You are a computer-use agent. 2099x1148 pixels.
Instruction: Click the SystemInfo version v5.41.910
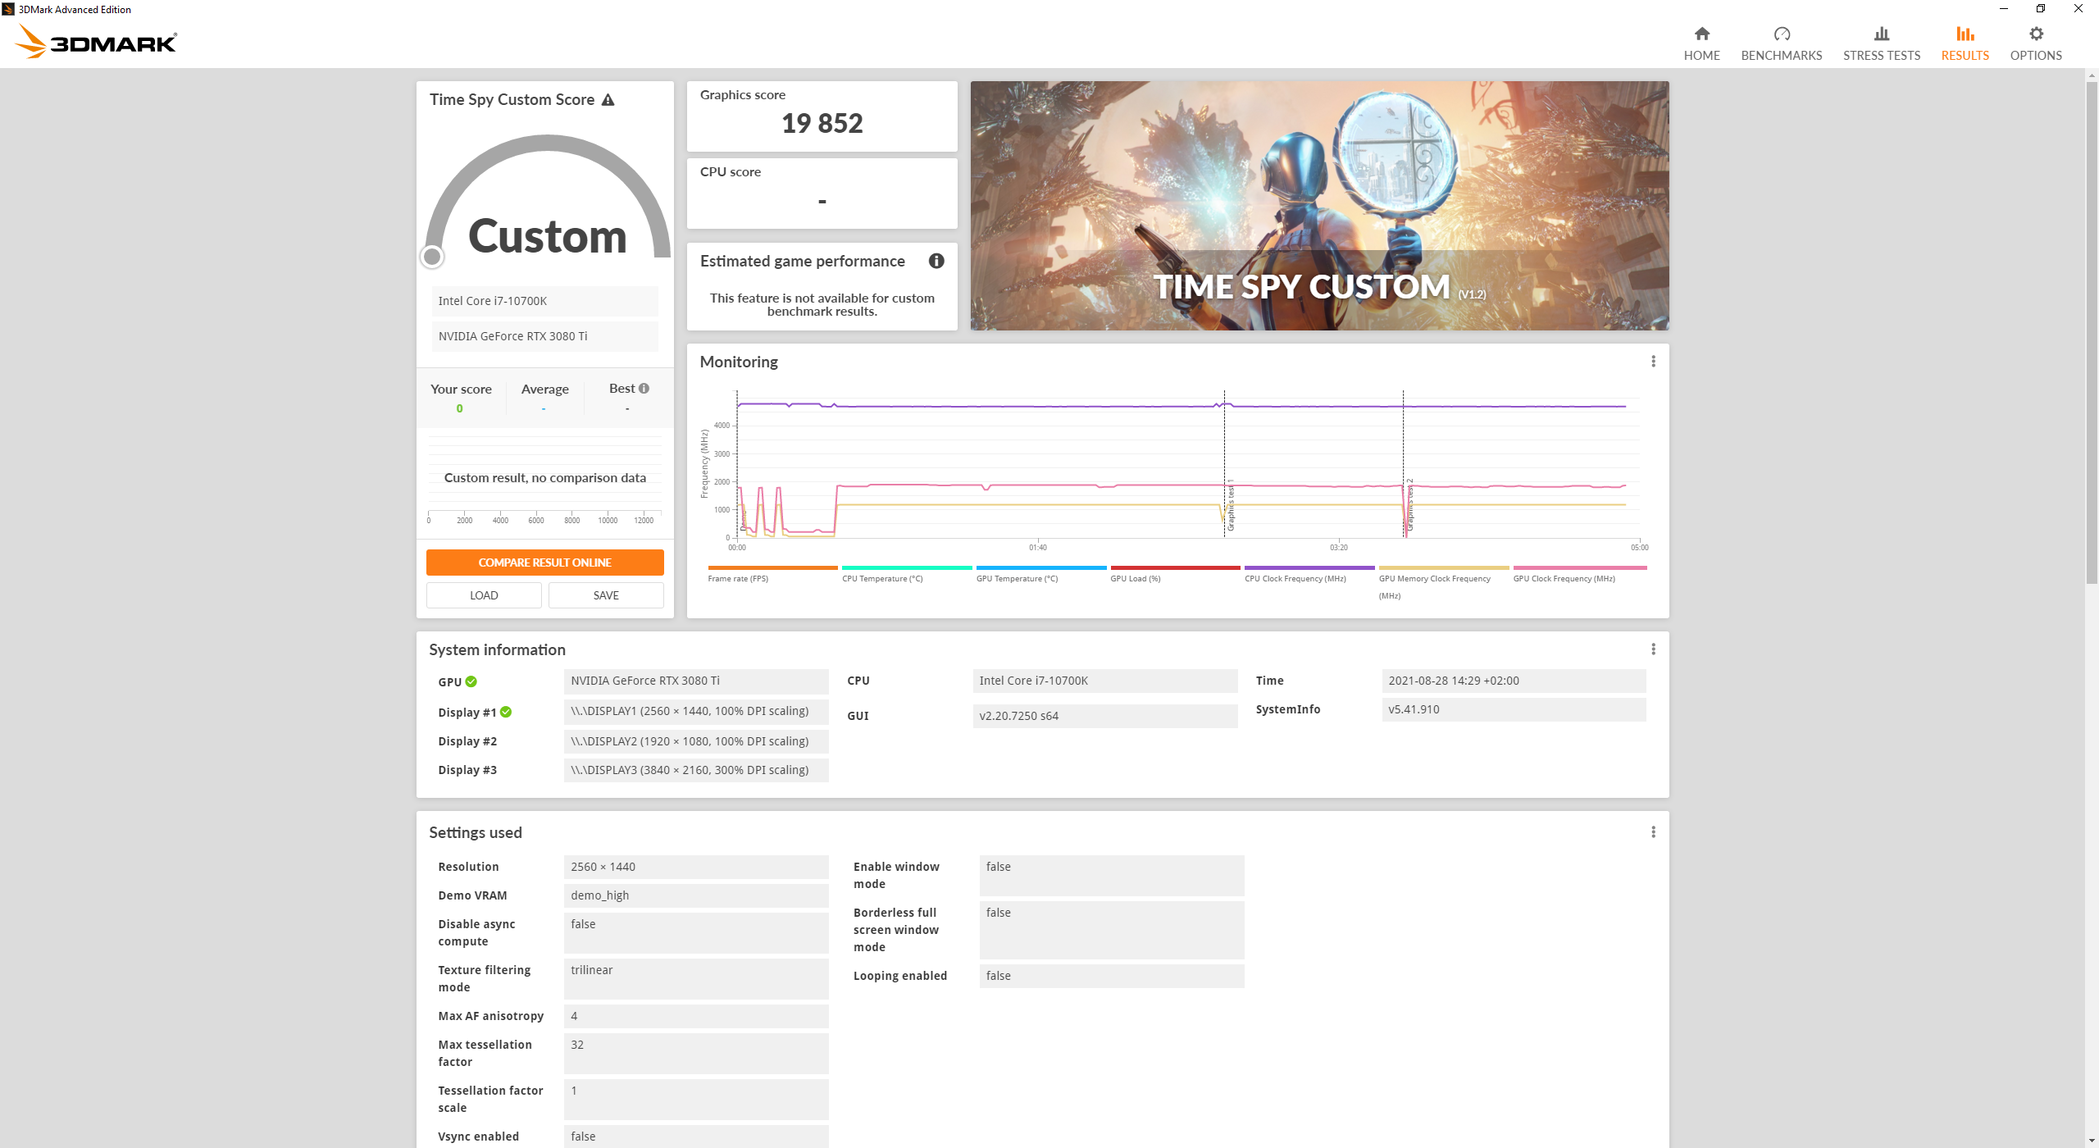coord(1514,709)
